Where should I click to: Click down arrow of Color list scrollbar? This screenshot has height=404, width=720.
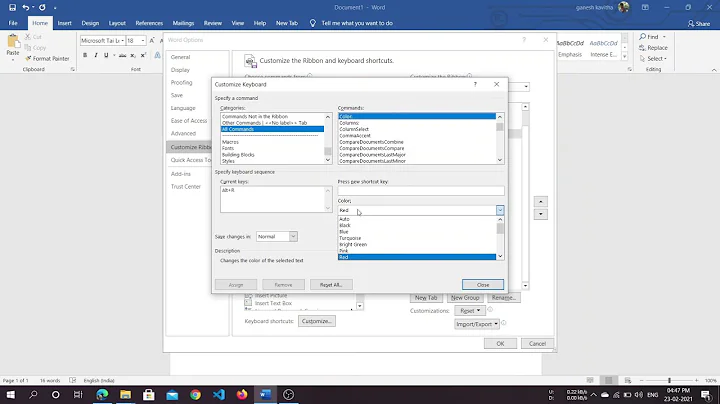click(500, 257)
